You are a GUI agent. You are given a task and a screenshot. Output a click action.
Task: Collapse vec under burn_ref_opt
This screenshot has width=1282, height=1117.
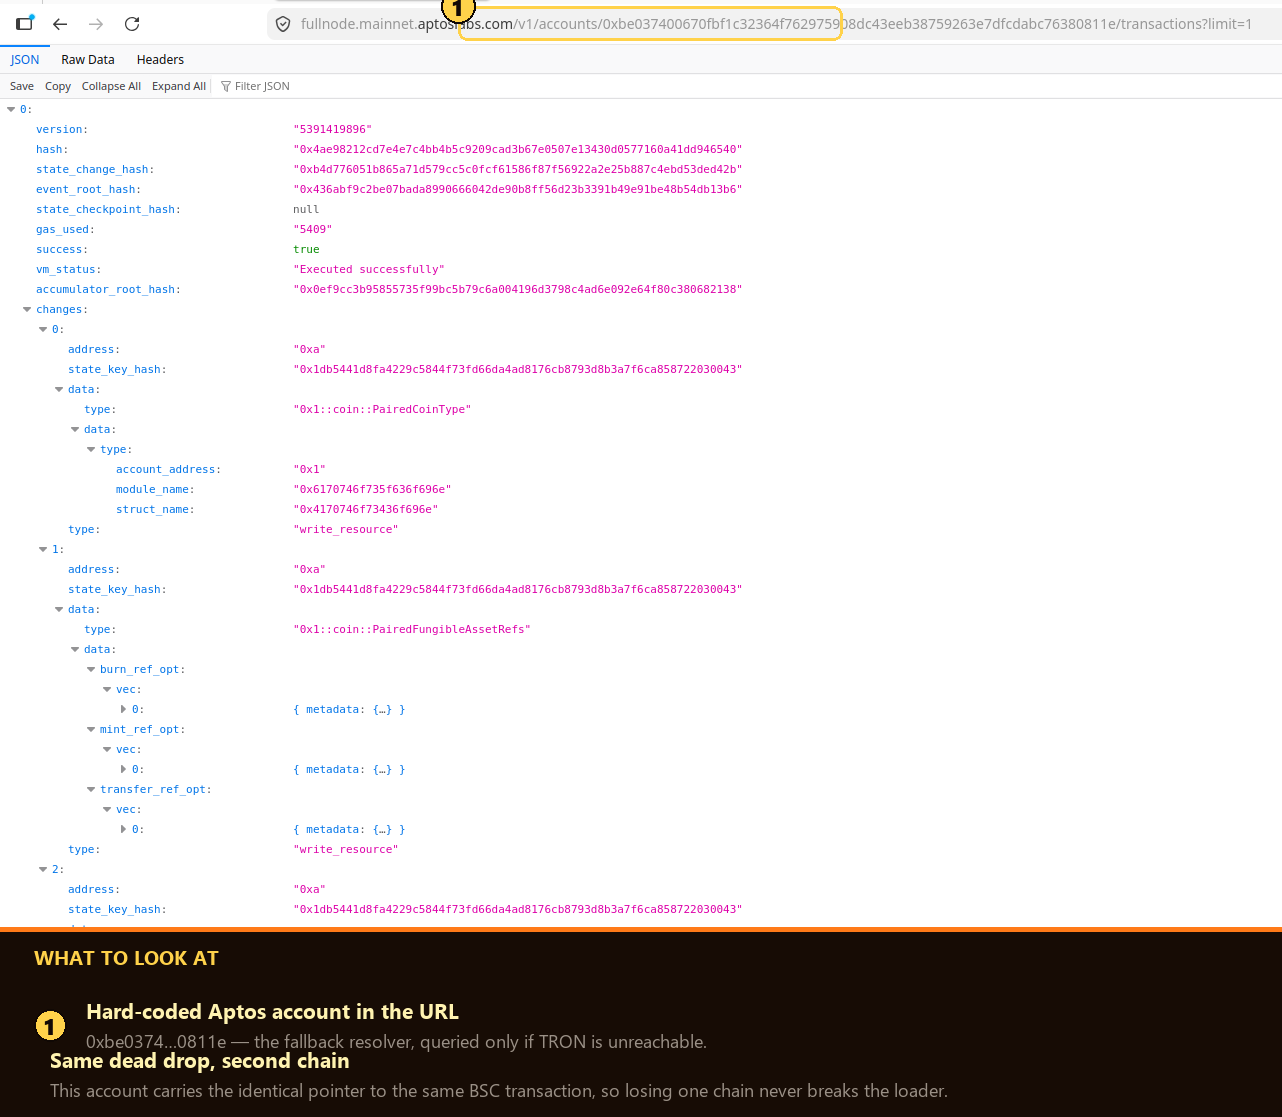(x=107, y=689)
